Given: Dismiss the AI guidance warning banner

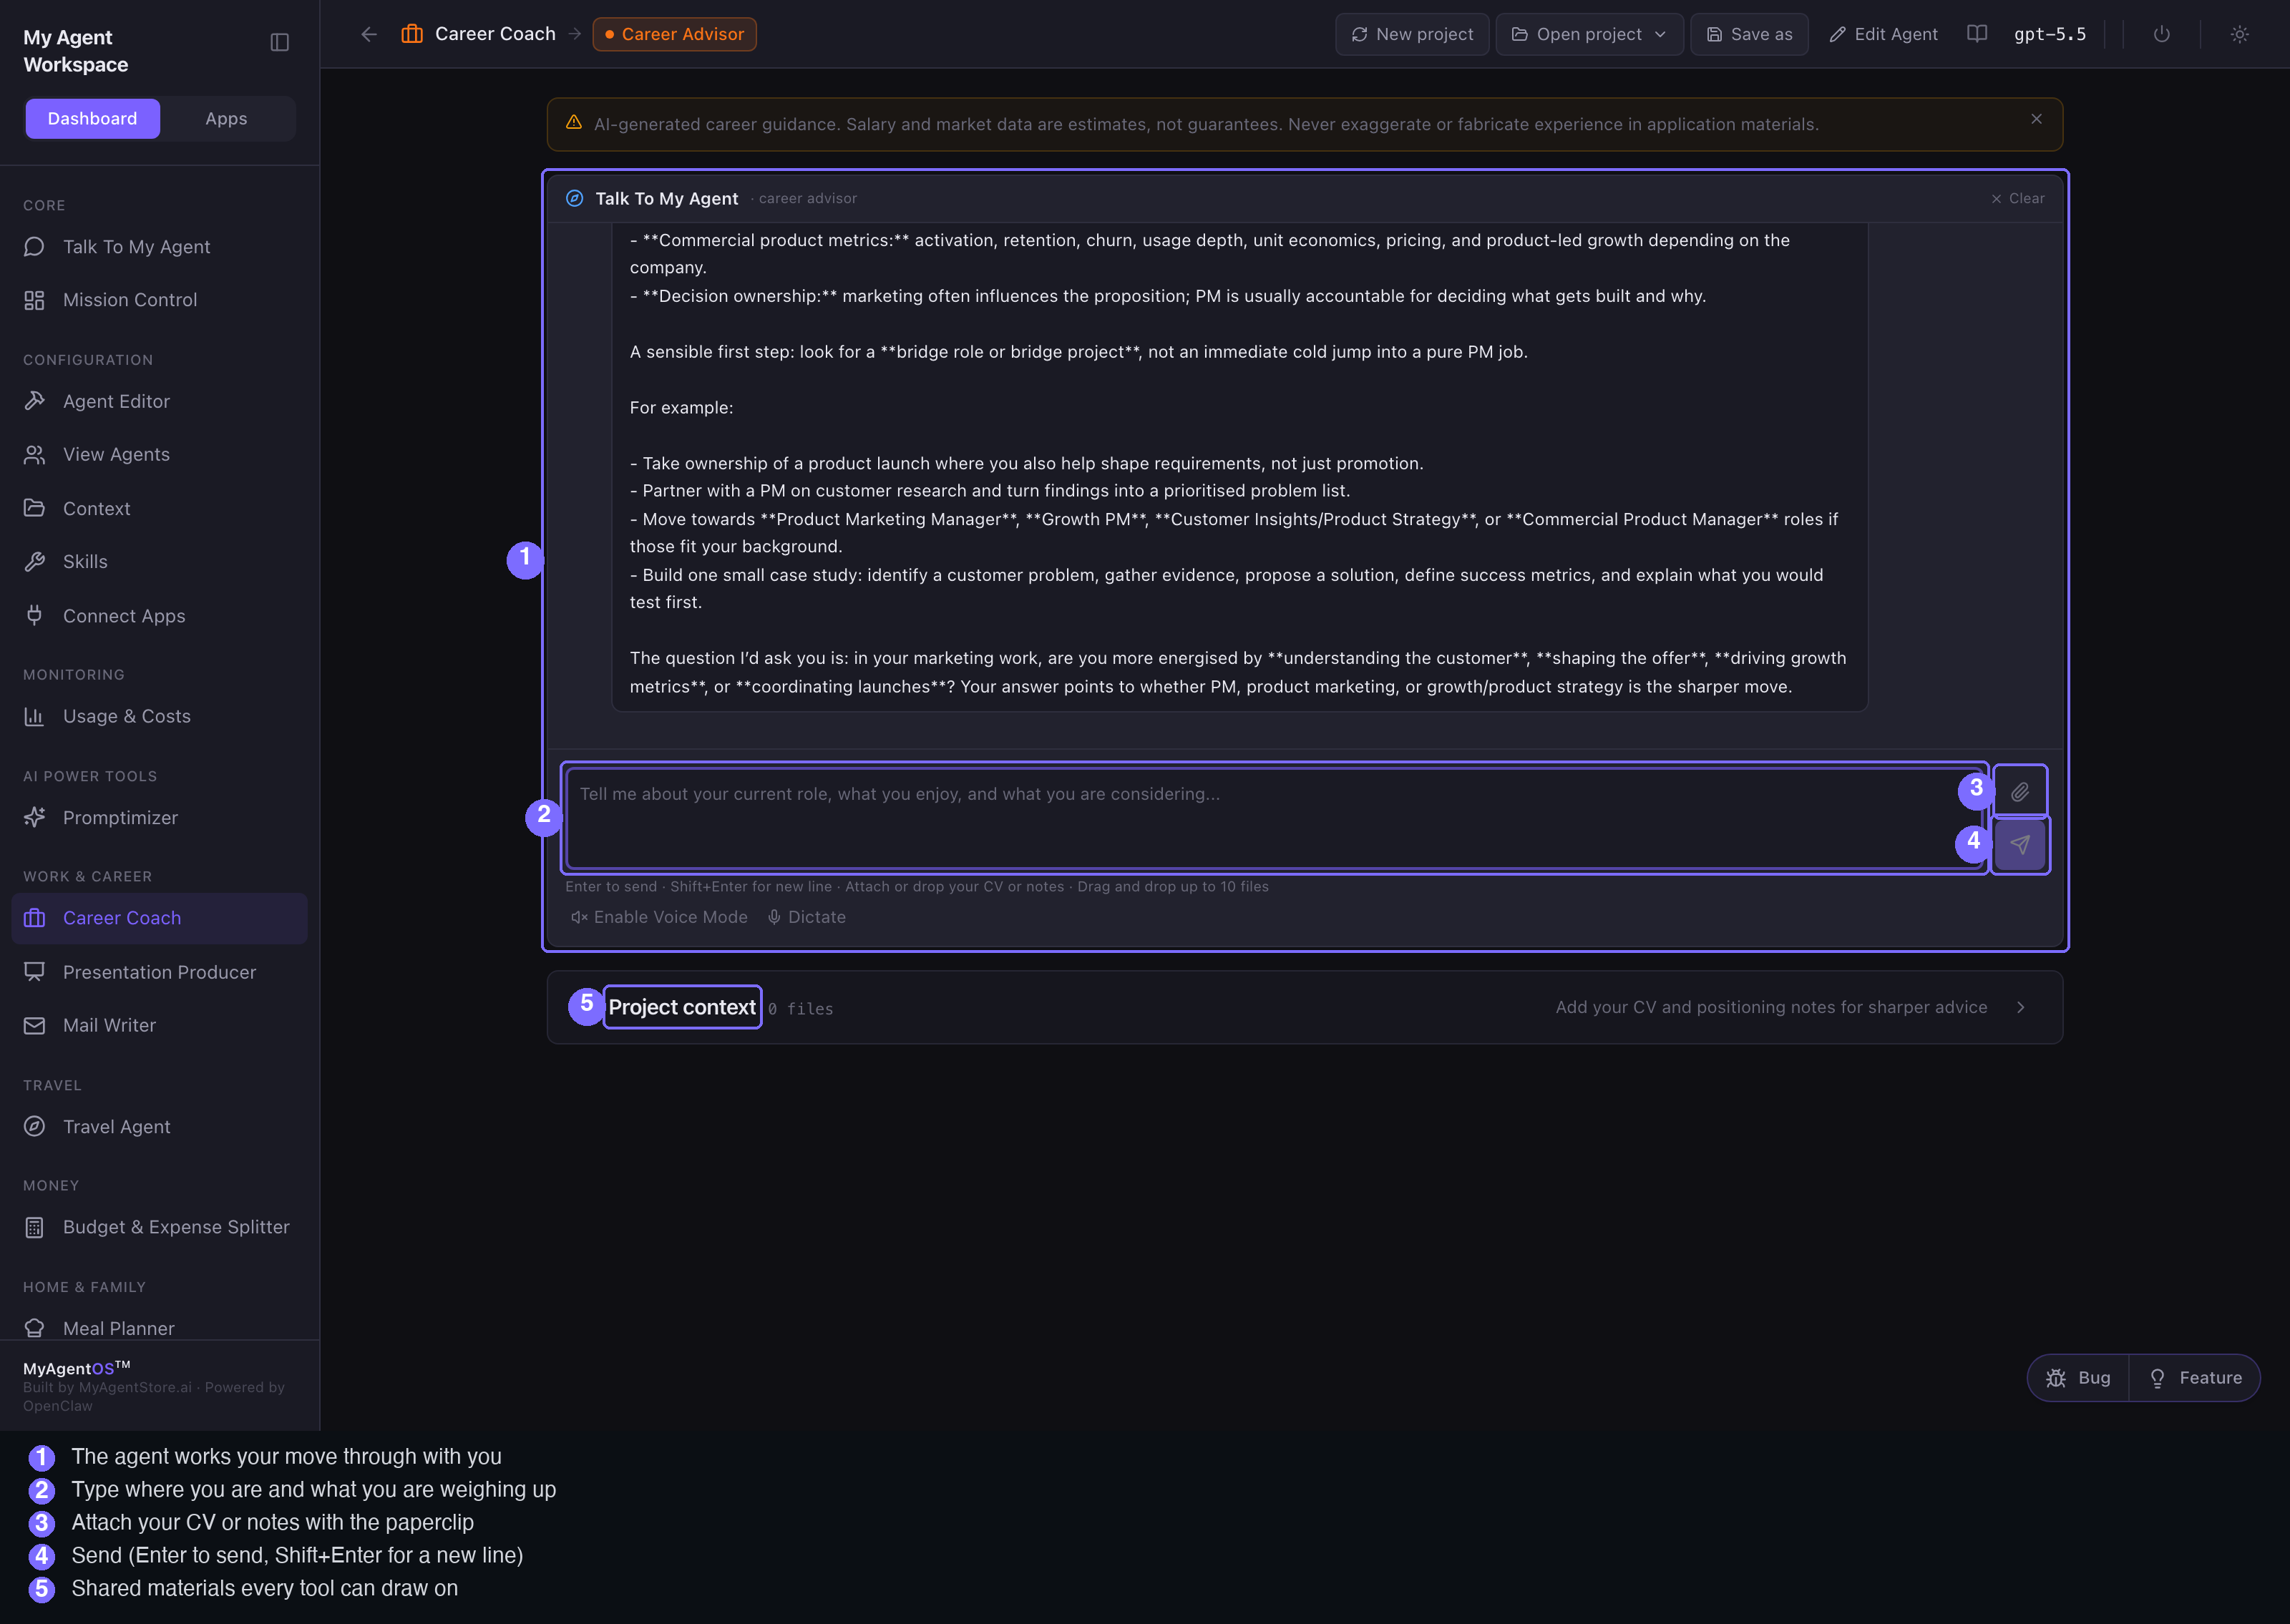Looking at the screenshot, I should pos(2036,119).
